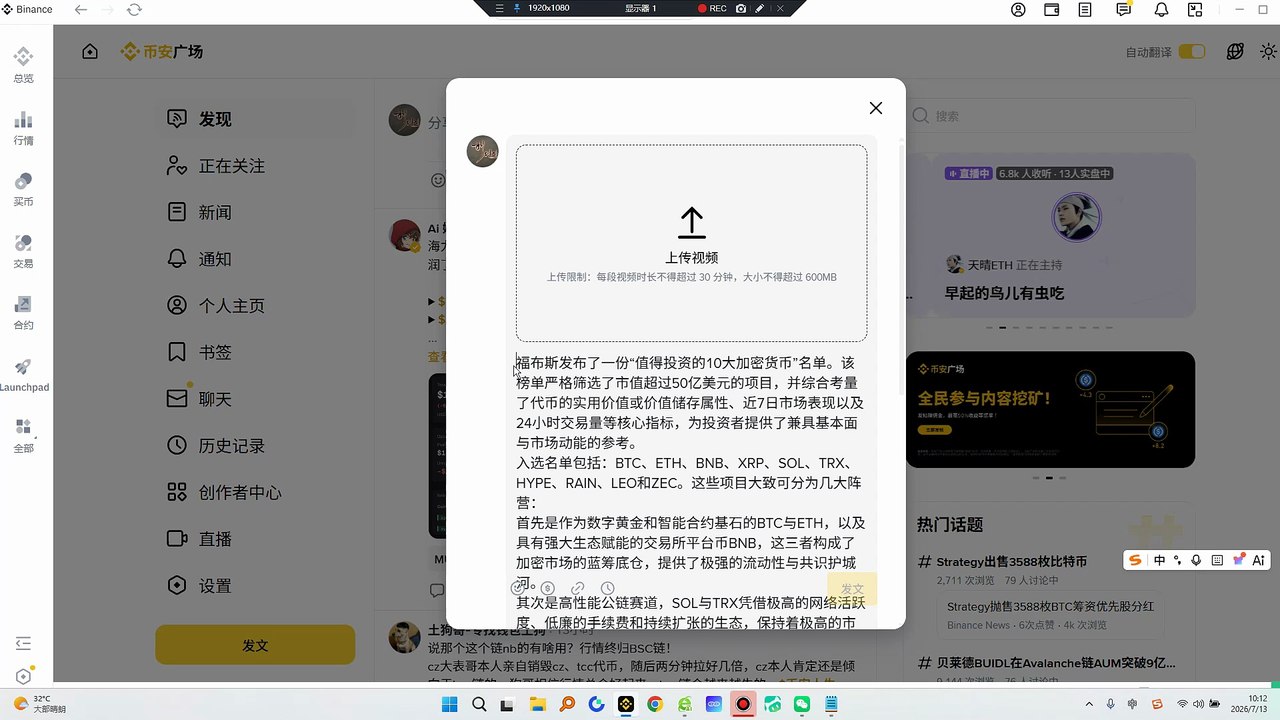
Task: Open the account profile icon in title bar
Action: click(1018, 9)
